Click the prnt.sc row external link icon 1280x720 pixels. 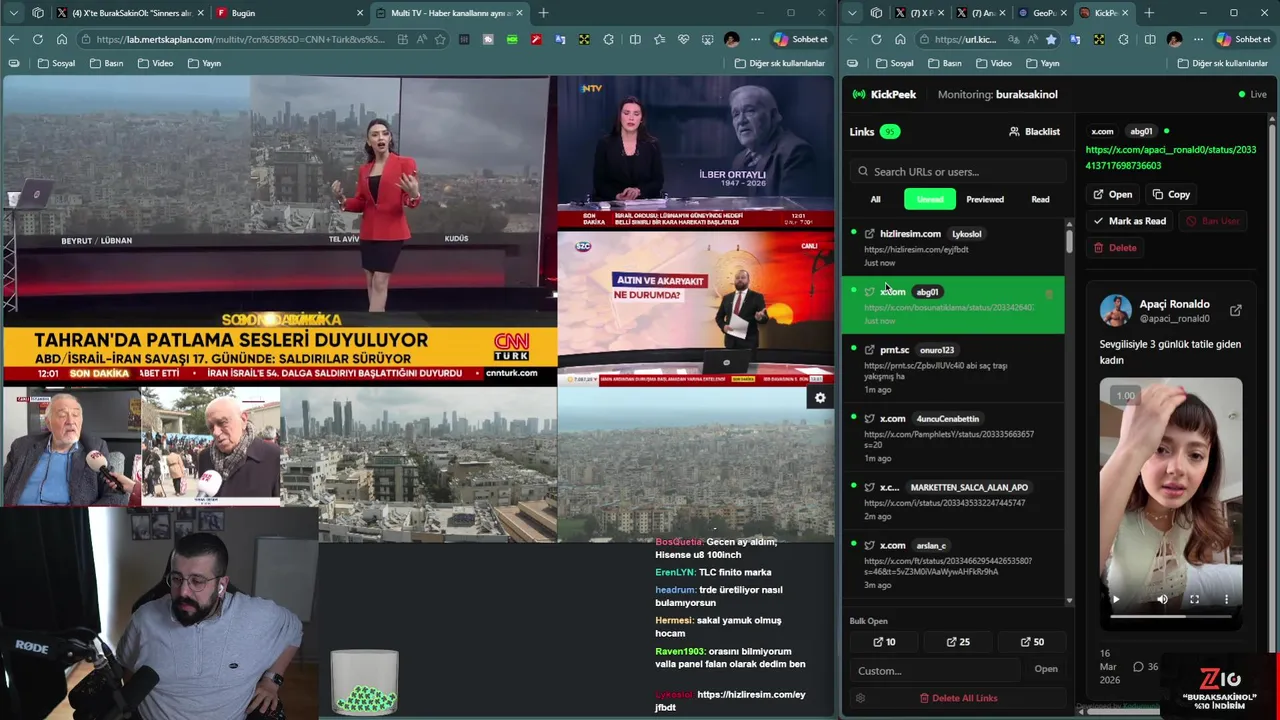tap(869, 350)
